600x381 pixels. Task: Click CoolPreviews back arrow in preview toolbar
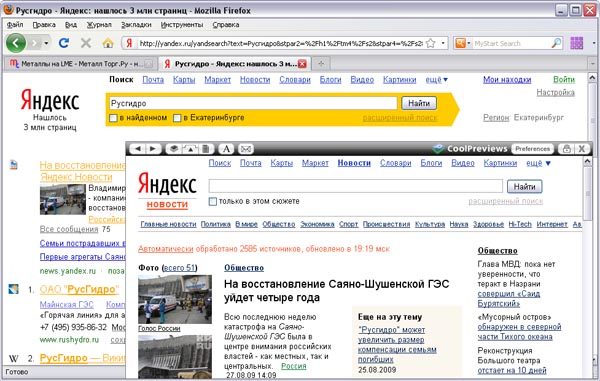(139, 149)
